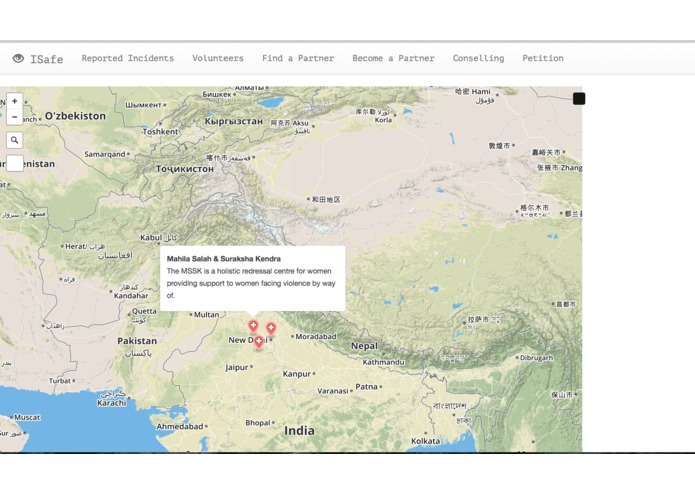Open Find a Partner menu item
The height and width of the screenshot is (494, 695).
[x=298, y=58]
